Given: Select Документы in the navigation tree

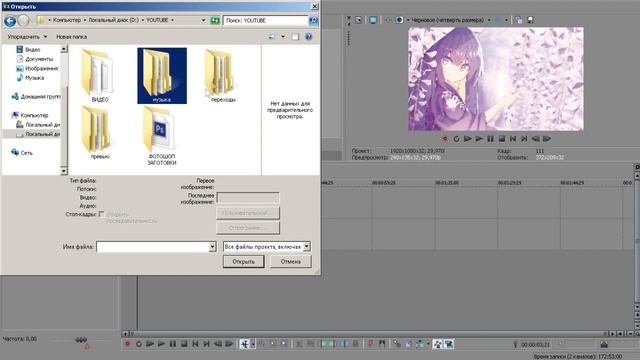Looking at the screenshot, I should (39, 59).
